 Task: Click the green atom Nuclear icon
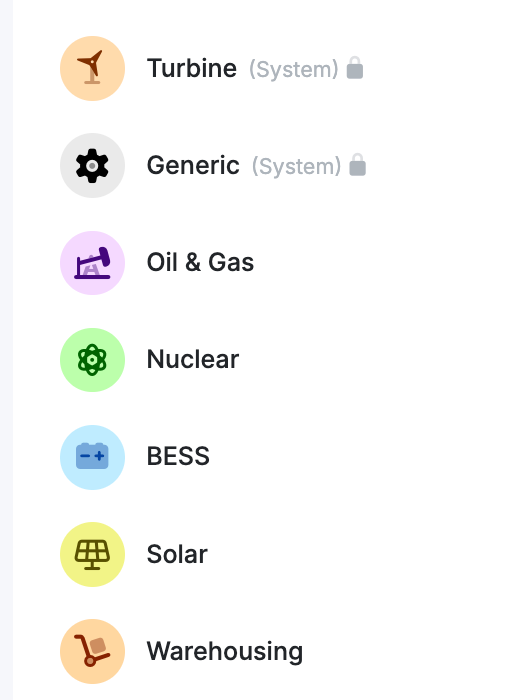[x=92, y=360]
